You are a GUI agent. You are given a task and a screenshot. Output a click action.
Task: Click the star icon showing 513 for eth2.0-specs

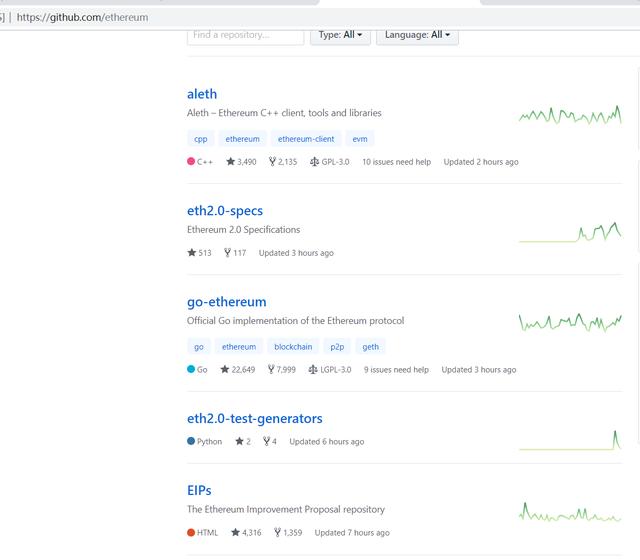(191, 253)
